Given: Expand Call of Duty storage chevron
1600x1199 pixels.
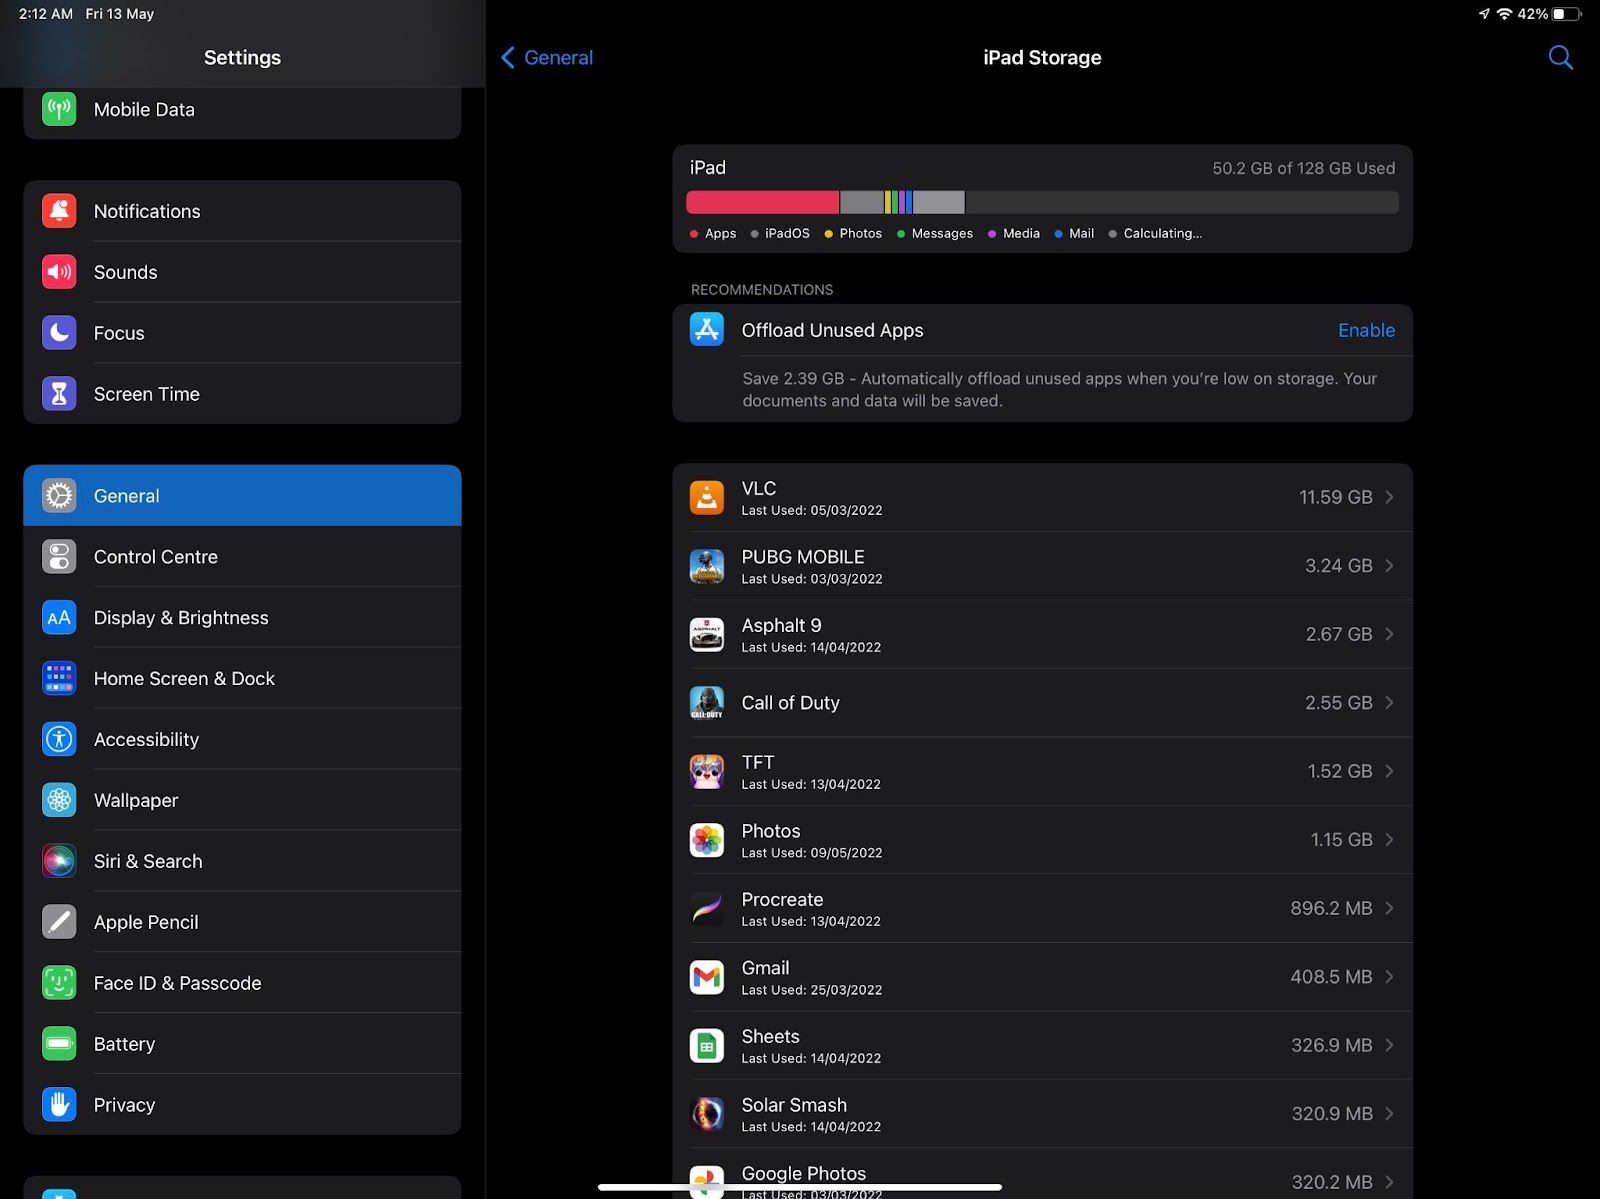Looking at the screenshot, I should (1389, 703).
